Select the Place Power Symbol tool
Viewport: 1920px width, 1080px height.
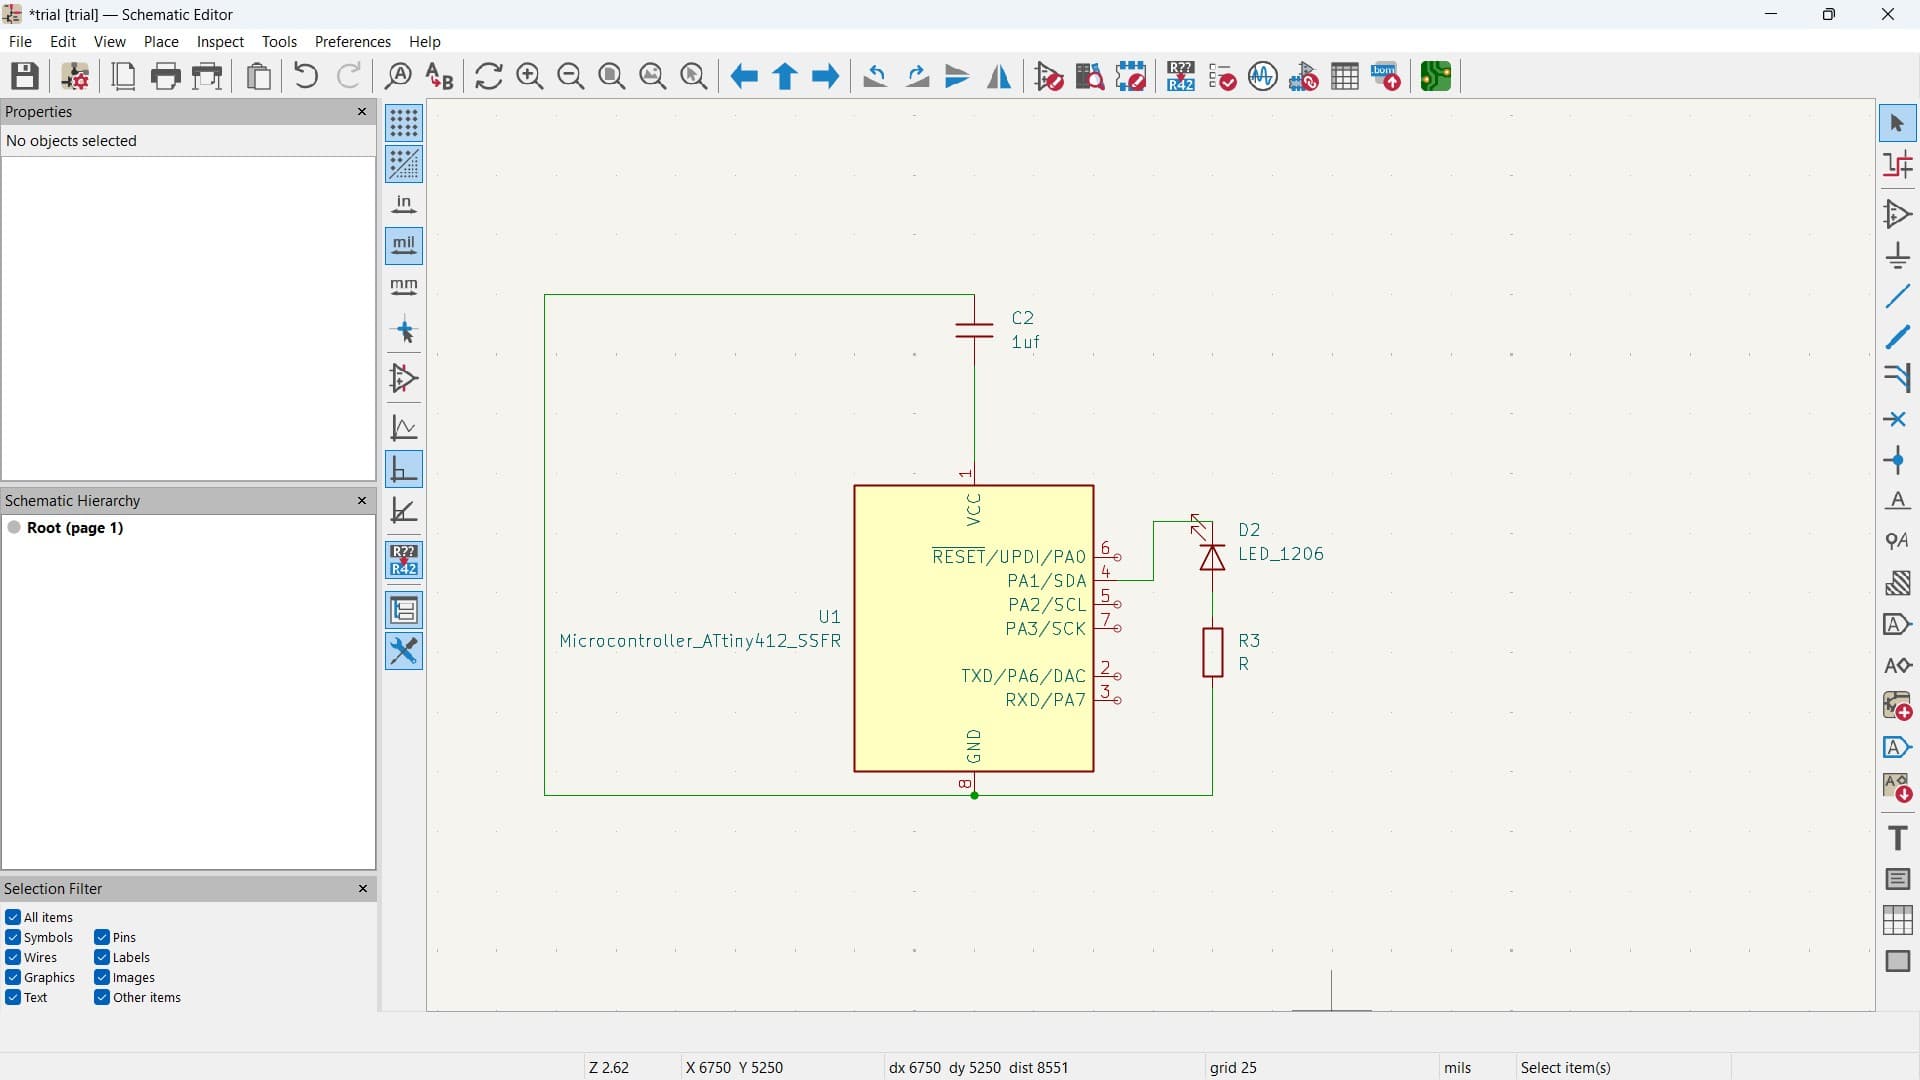[1897, 256]
